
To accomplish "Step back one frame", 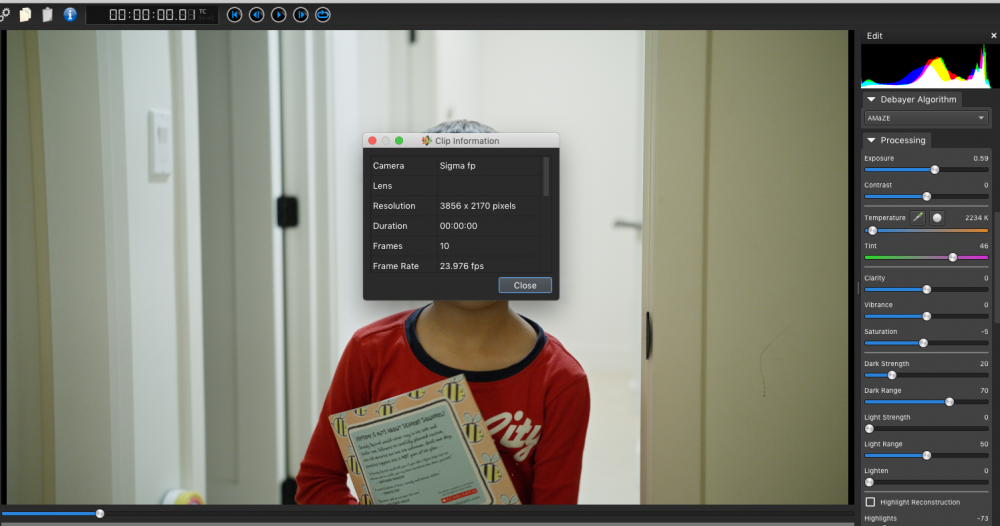I will click(x=256, y=14).
